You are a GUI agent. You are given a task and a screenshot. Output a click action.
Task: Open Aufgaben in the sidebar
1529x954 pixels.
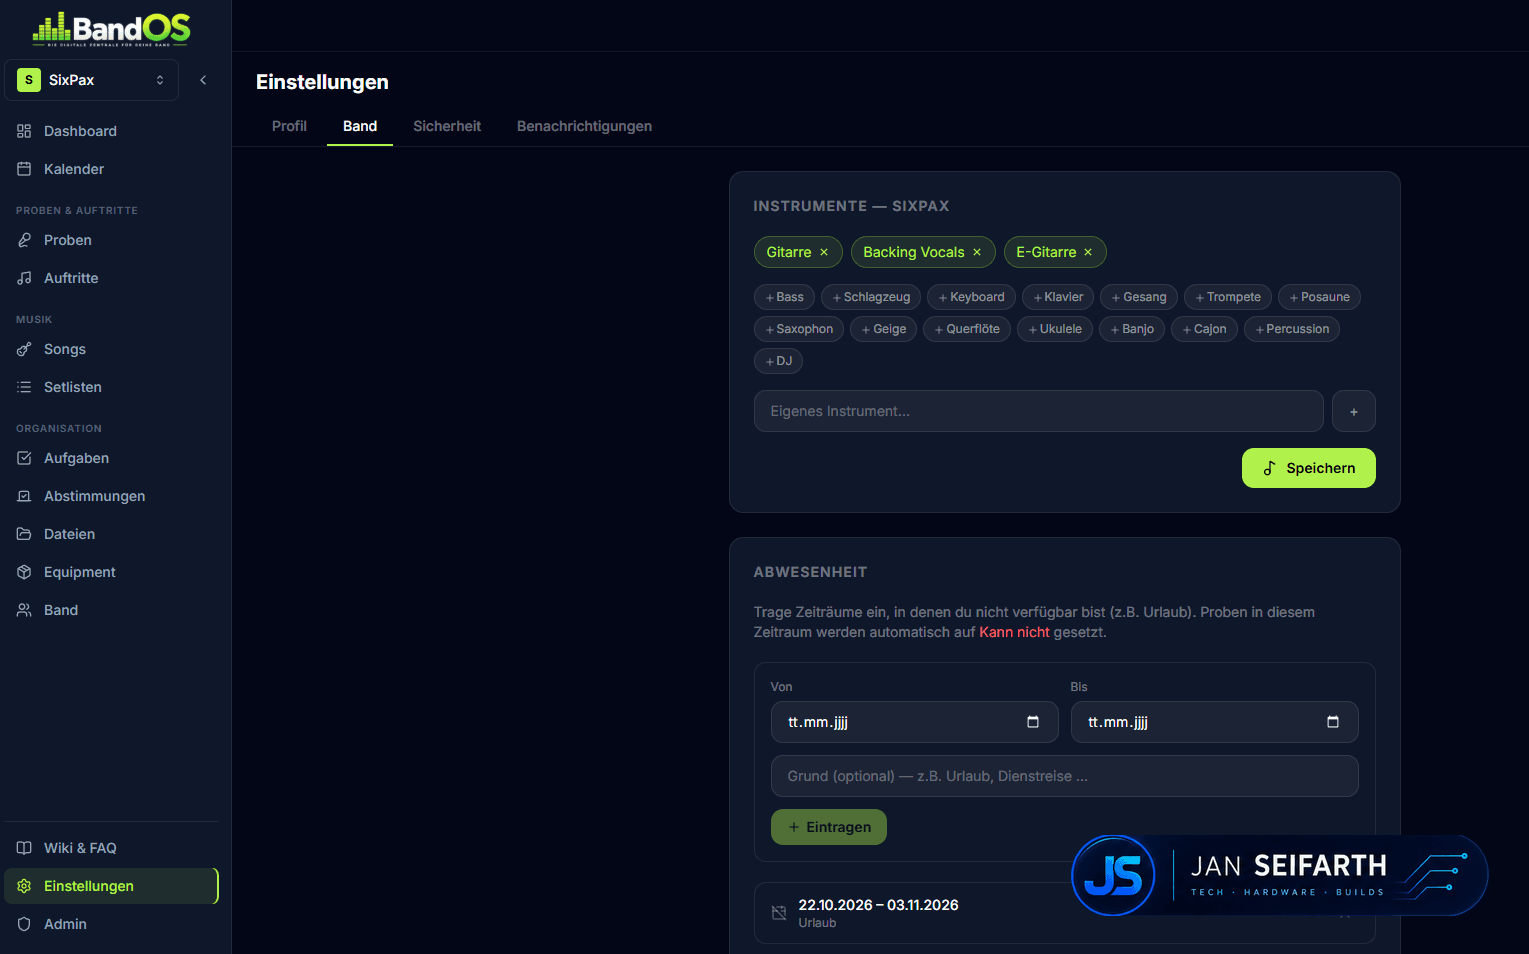[x=110, y=458]
